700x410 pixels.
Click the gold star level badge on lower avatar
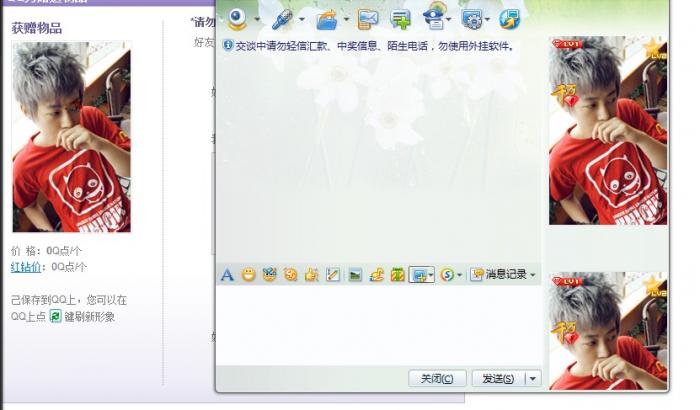pyautogui.click(x=654, y=286)
